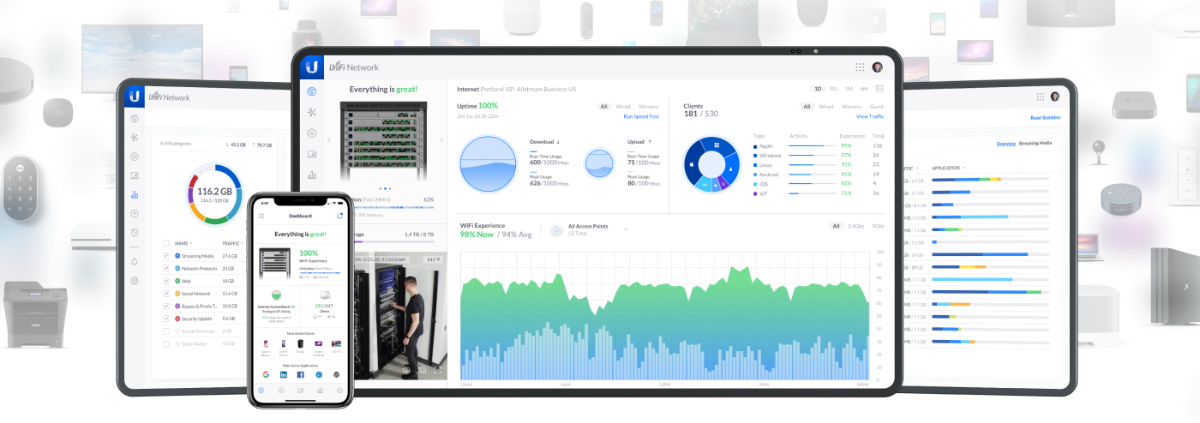Click Reset Statistics link on right tablet

pyautogui.click(x=1045, y=118)
